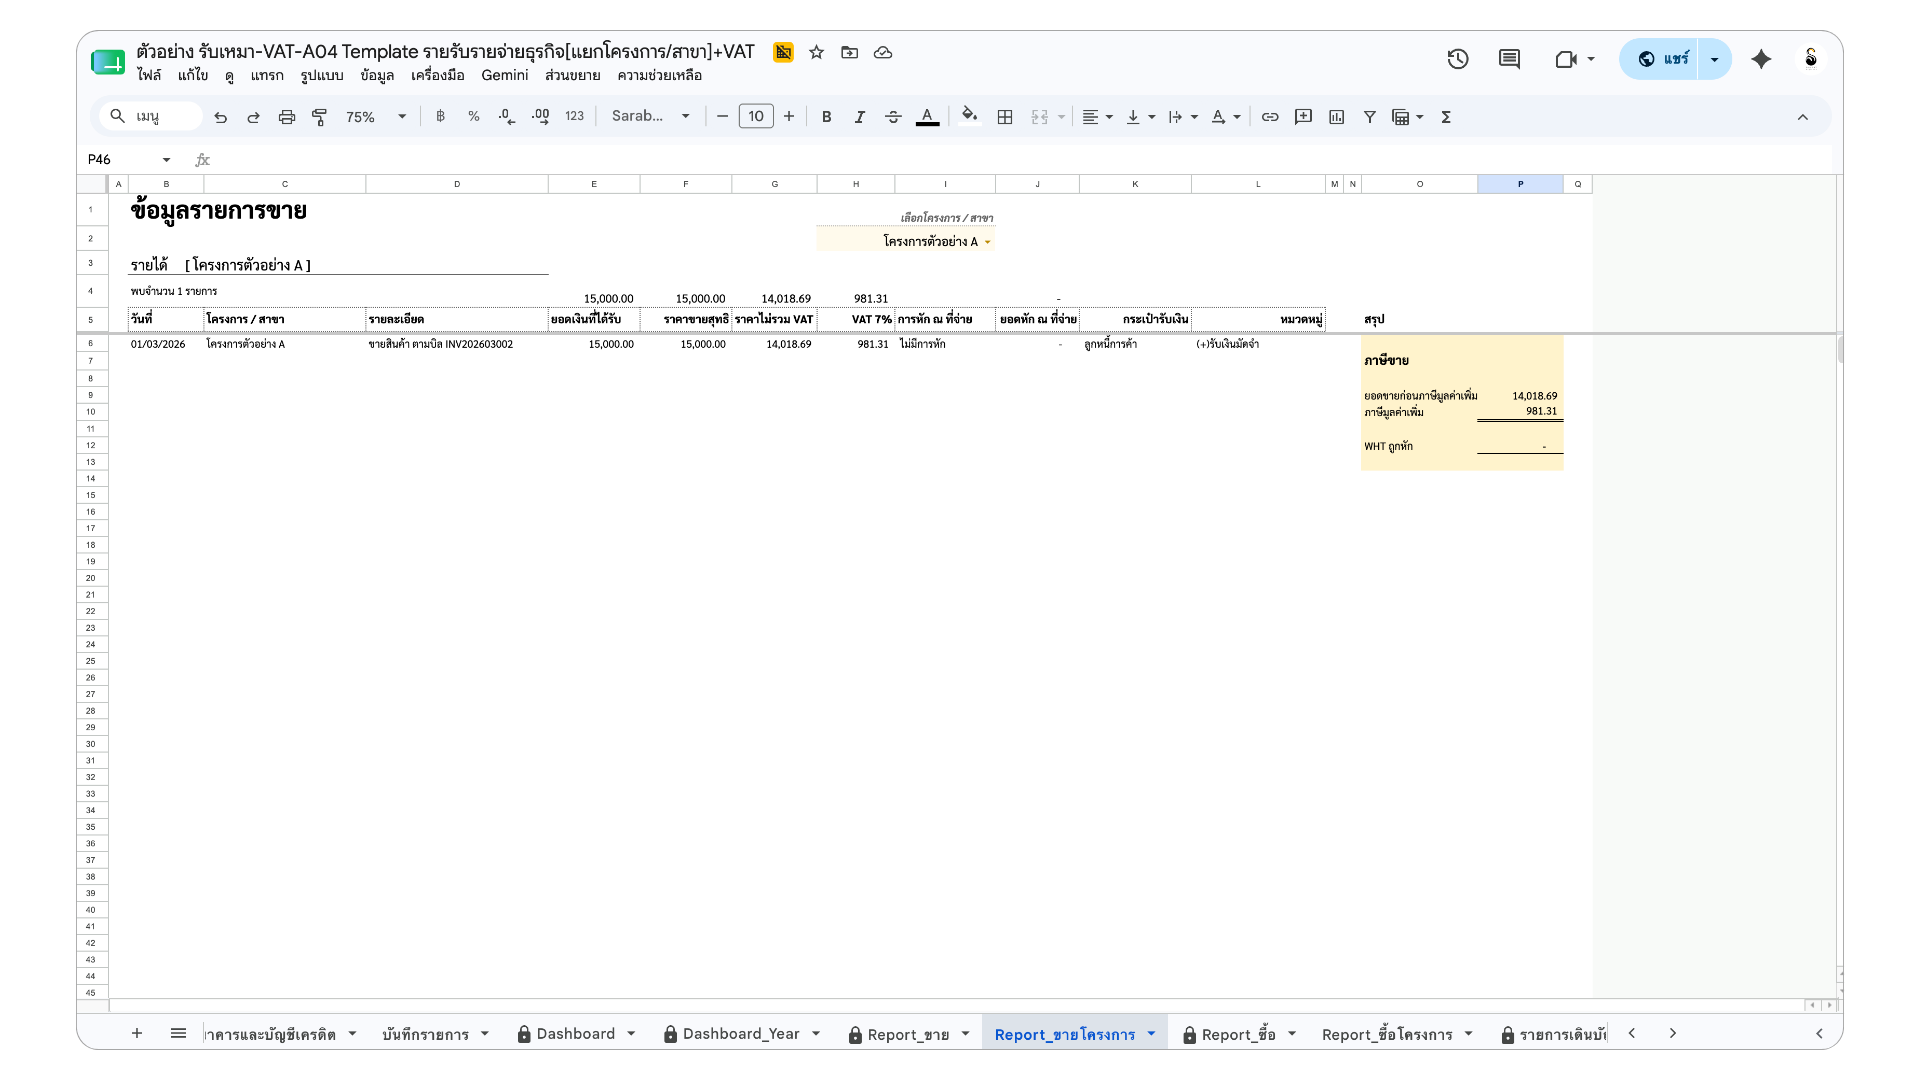Screen dimensions: 1920x1080
Task: Toggle italic formatting
Action: point(859,117)
